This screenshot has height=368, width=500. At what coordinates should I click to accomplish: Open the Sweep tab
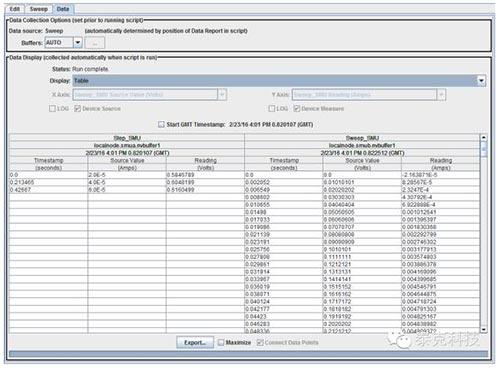[38, 9]
